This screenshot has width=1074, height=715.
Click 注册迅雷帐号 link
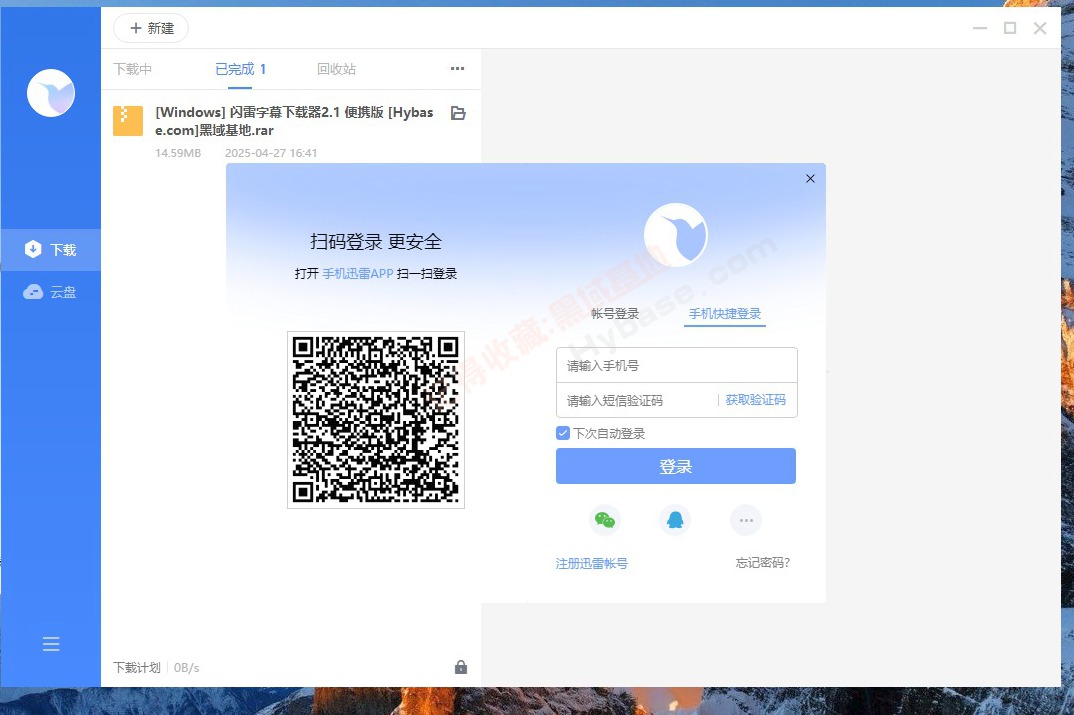(x=592, y=564)
